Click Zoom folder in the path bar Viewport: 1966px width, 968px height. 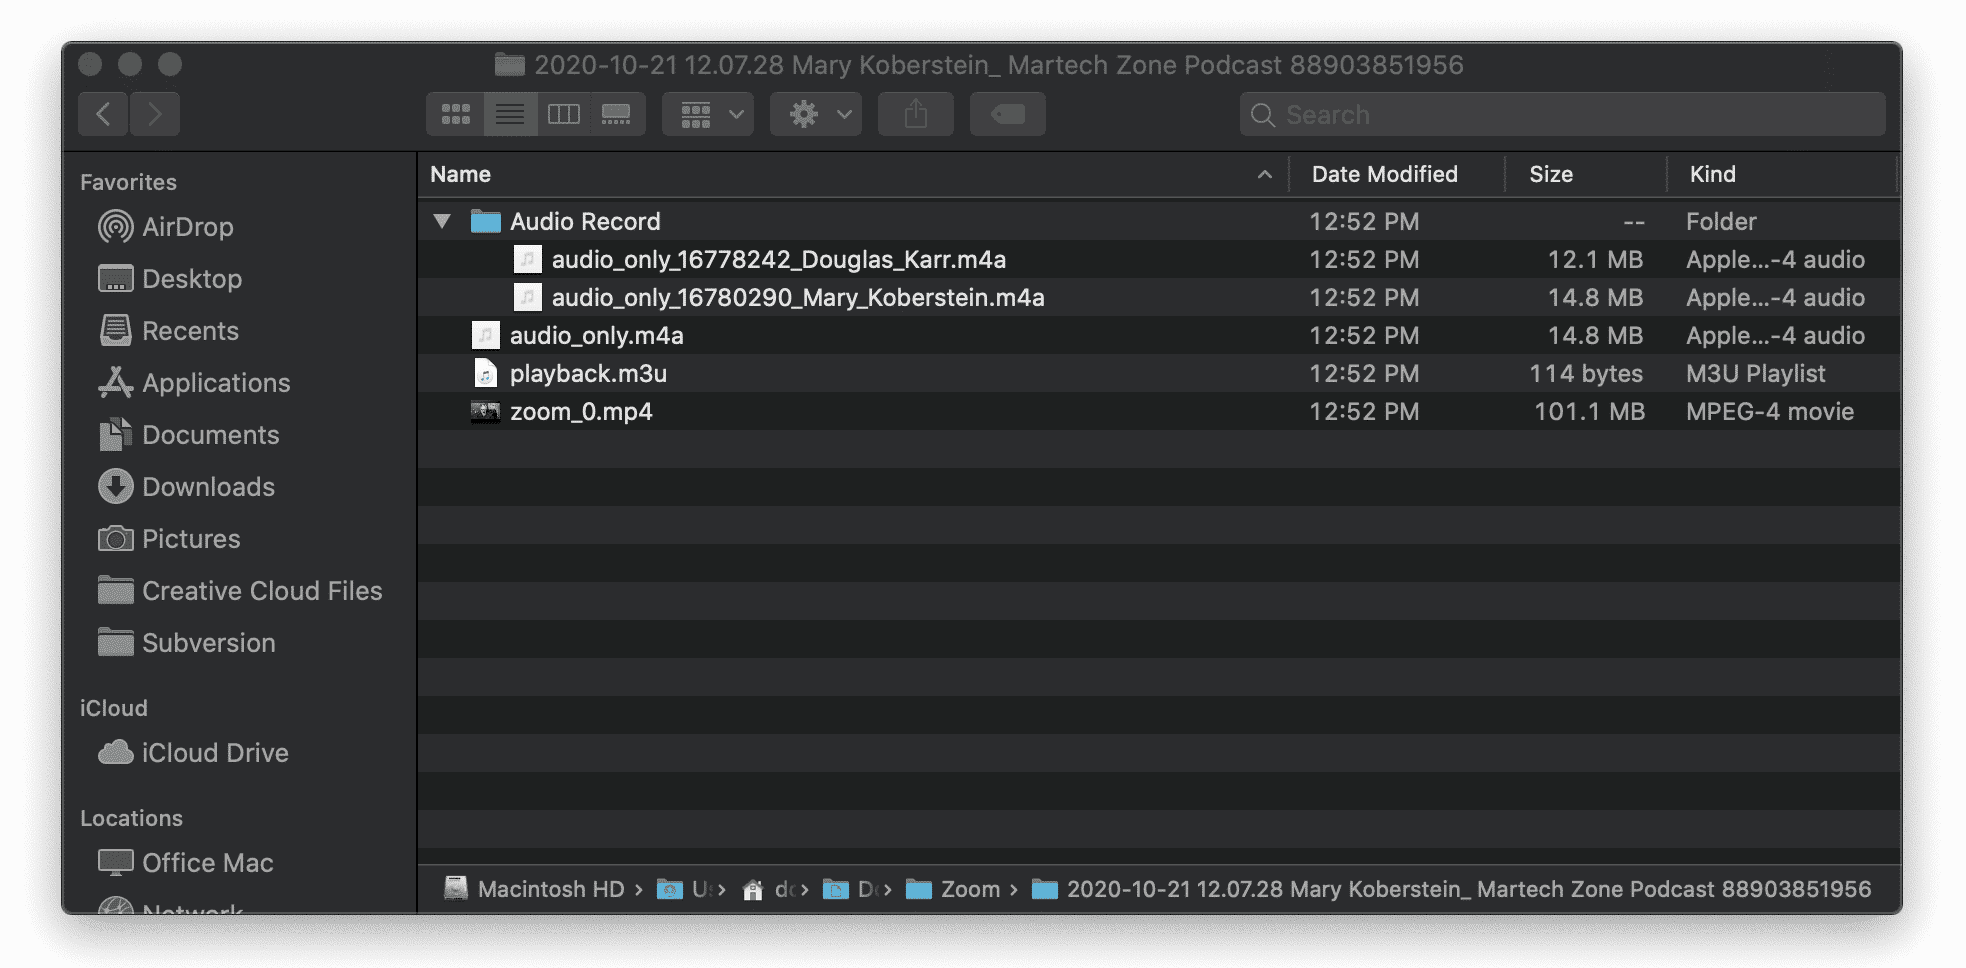pyautogui.click(x=969, y=889)
